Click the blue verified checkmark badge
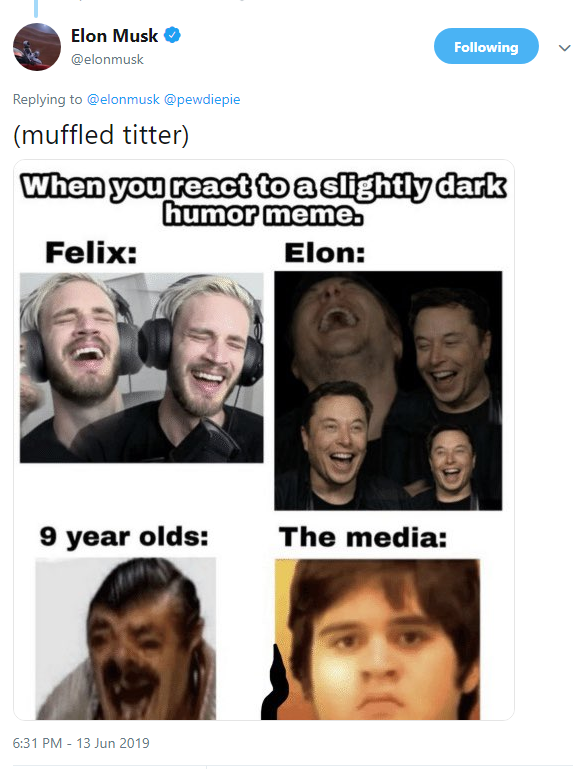The height and width of the screenshot is (769, 584). pyautogui.click(x=172, y=35)
